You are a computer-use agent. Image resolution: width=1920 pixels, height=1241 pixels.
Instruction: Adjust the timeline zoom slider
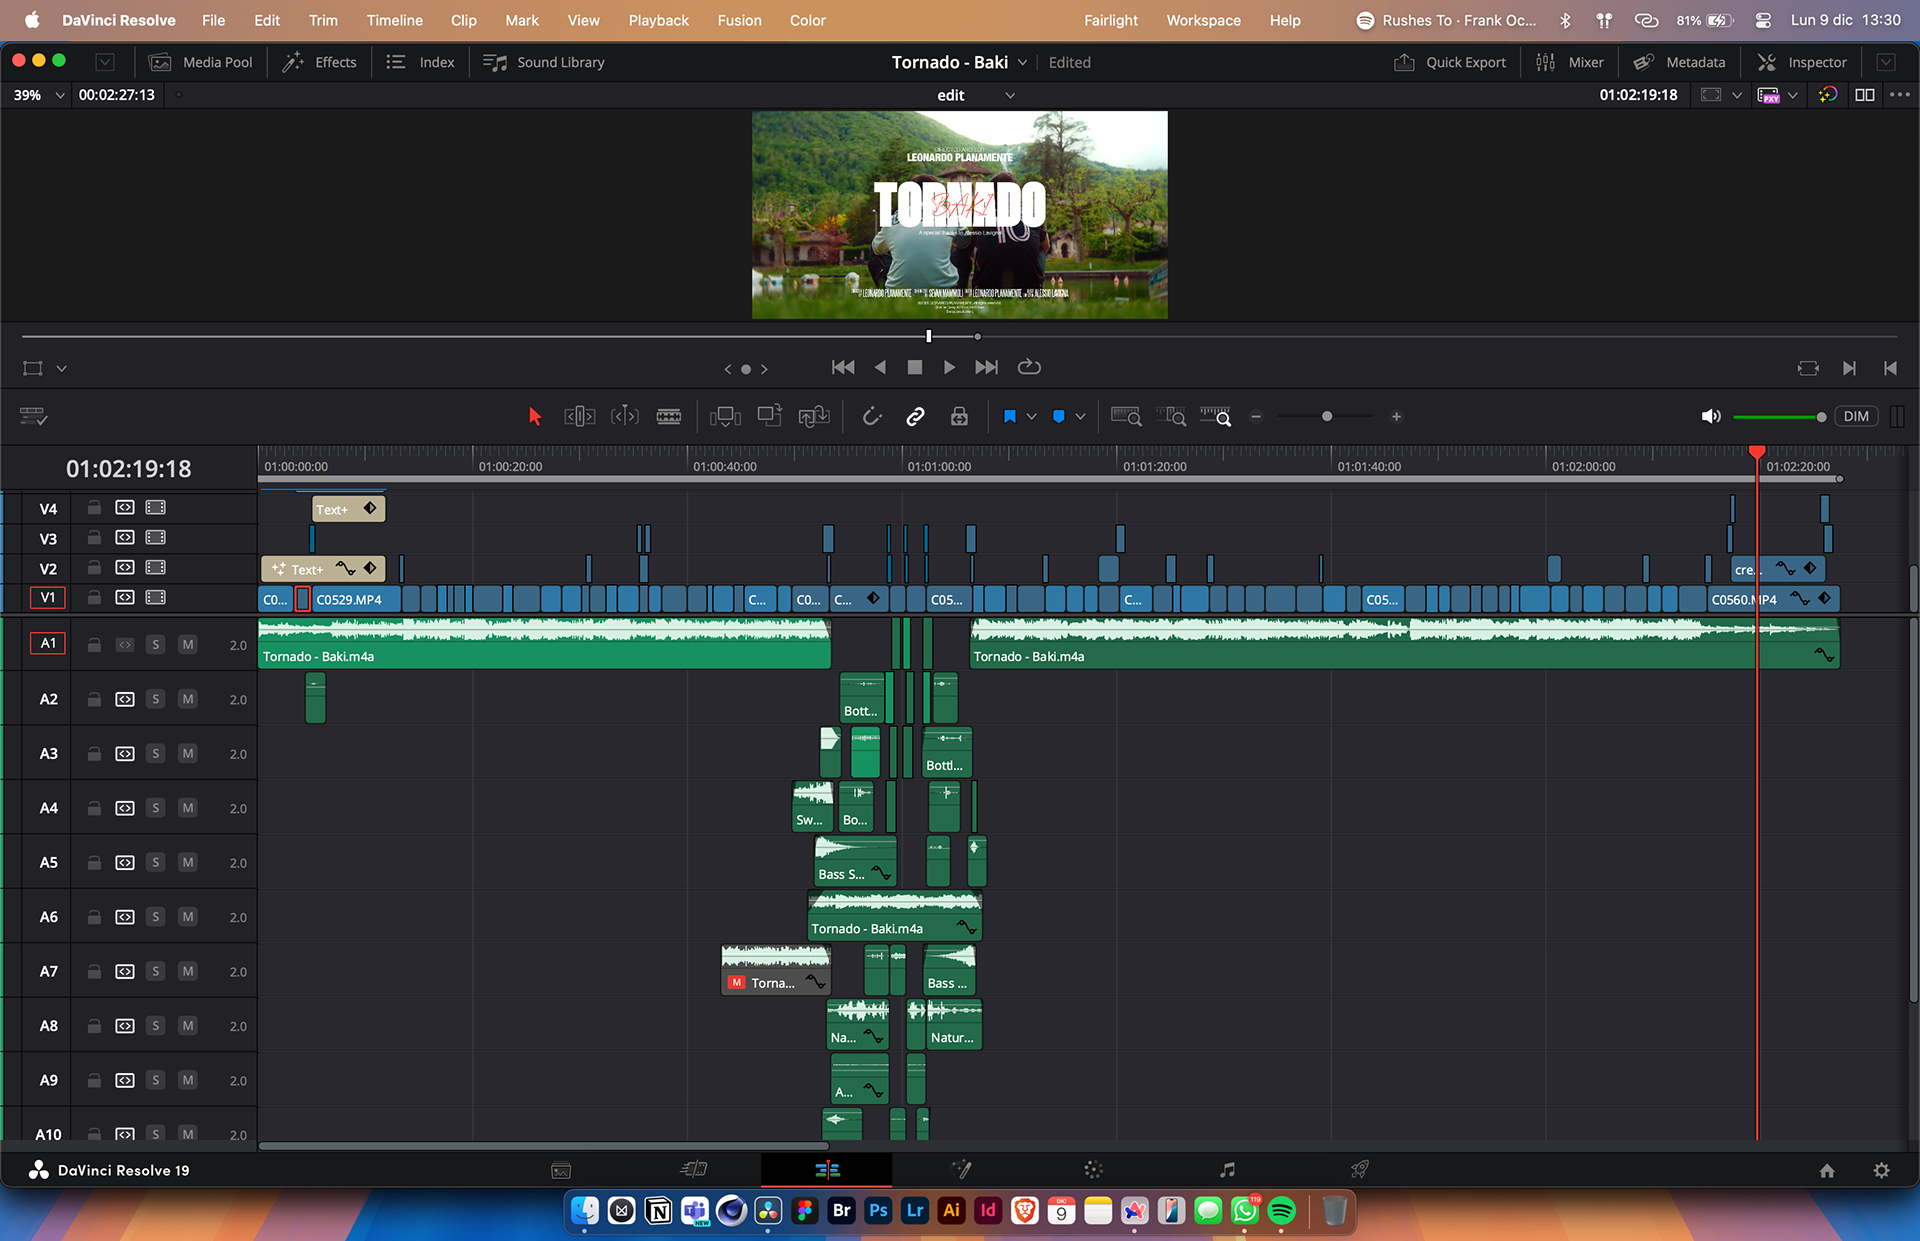click(1327, 417)
